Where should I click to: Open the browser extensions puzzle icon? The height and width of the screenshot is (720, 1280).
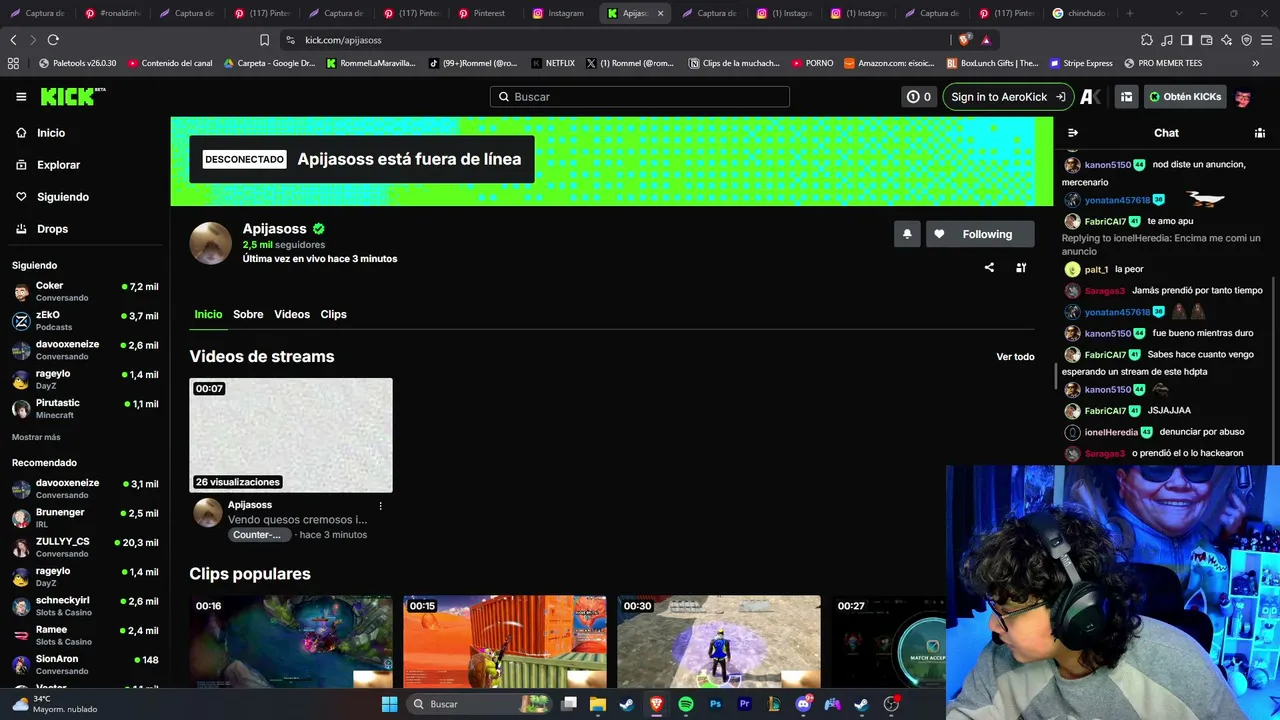tap(1147, 40)
